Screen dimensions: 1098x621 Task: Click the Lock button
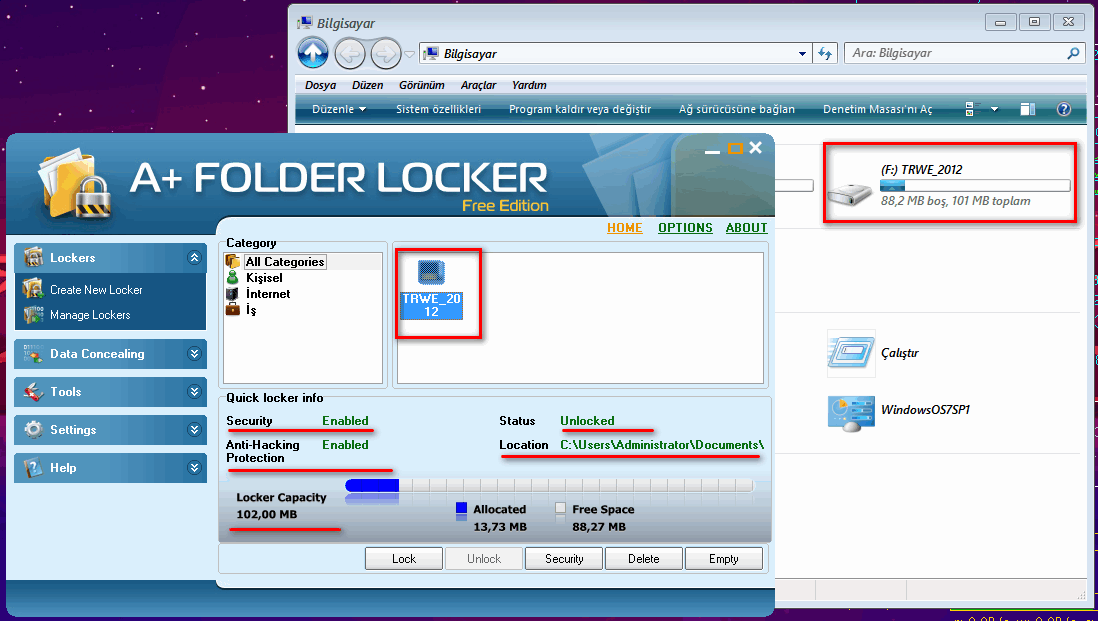coord(404,559)
